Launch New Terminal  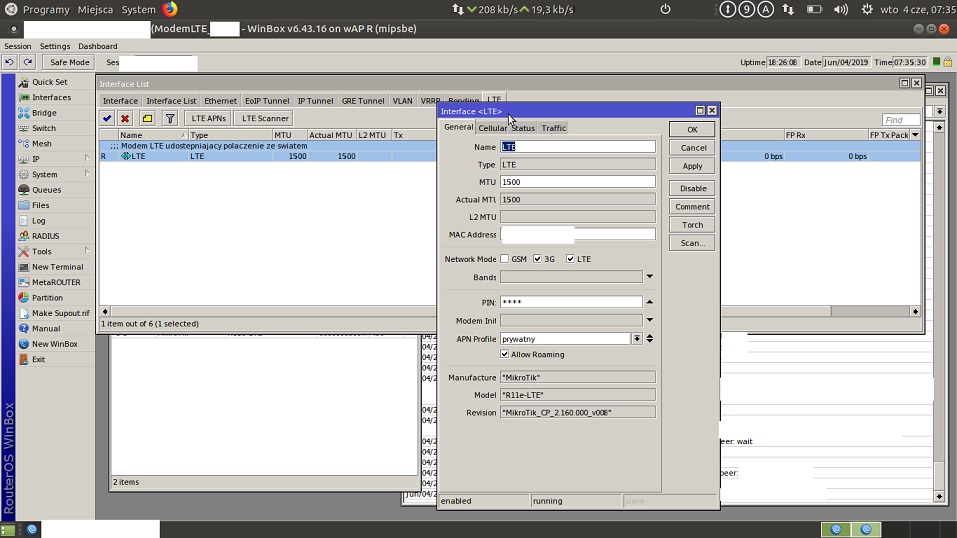click(x=57, y=267)
